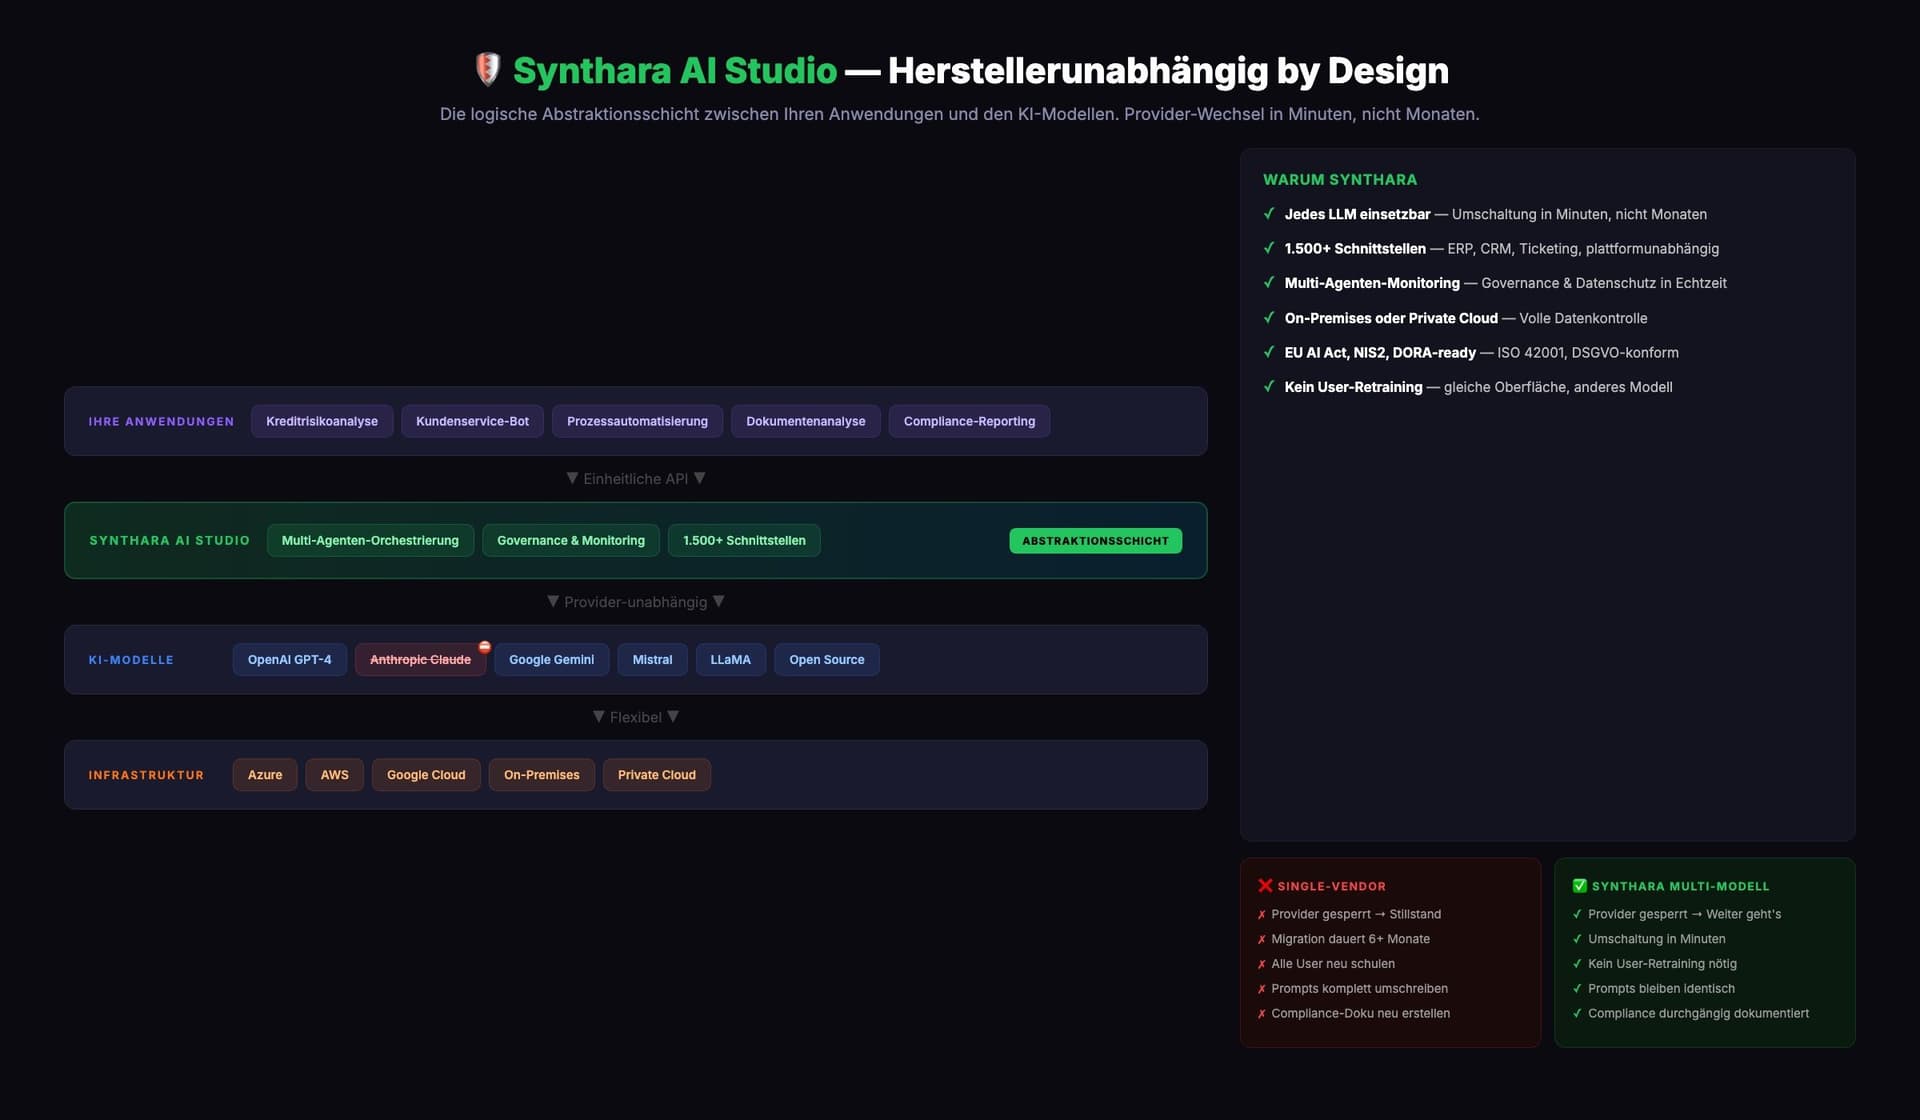Viewport: 1920px width, 1120px height.
Task: Select the Kundenservice-Bot application chip
Action: 472,421
